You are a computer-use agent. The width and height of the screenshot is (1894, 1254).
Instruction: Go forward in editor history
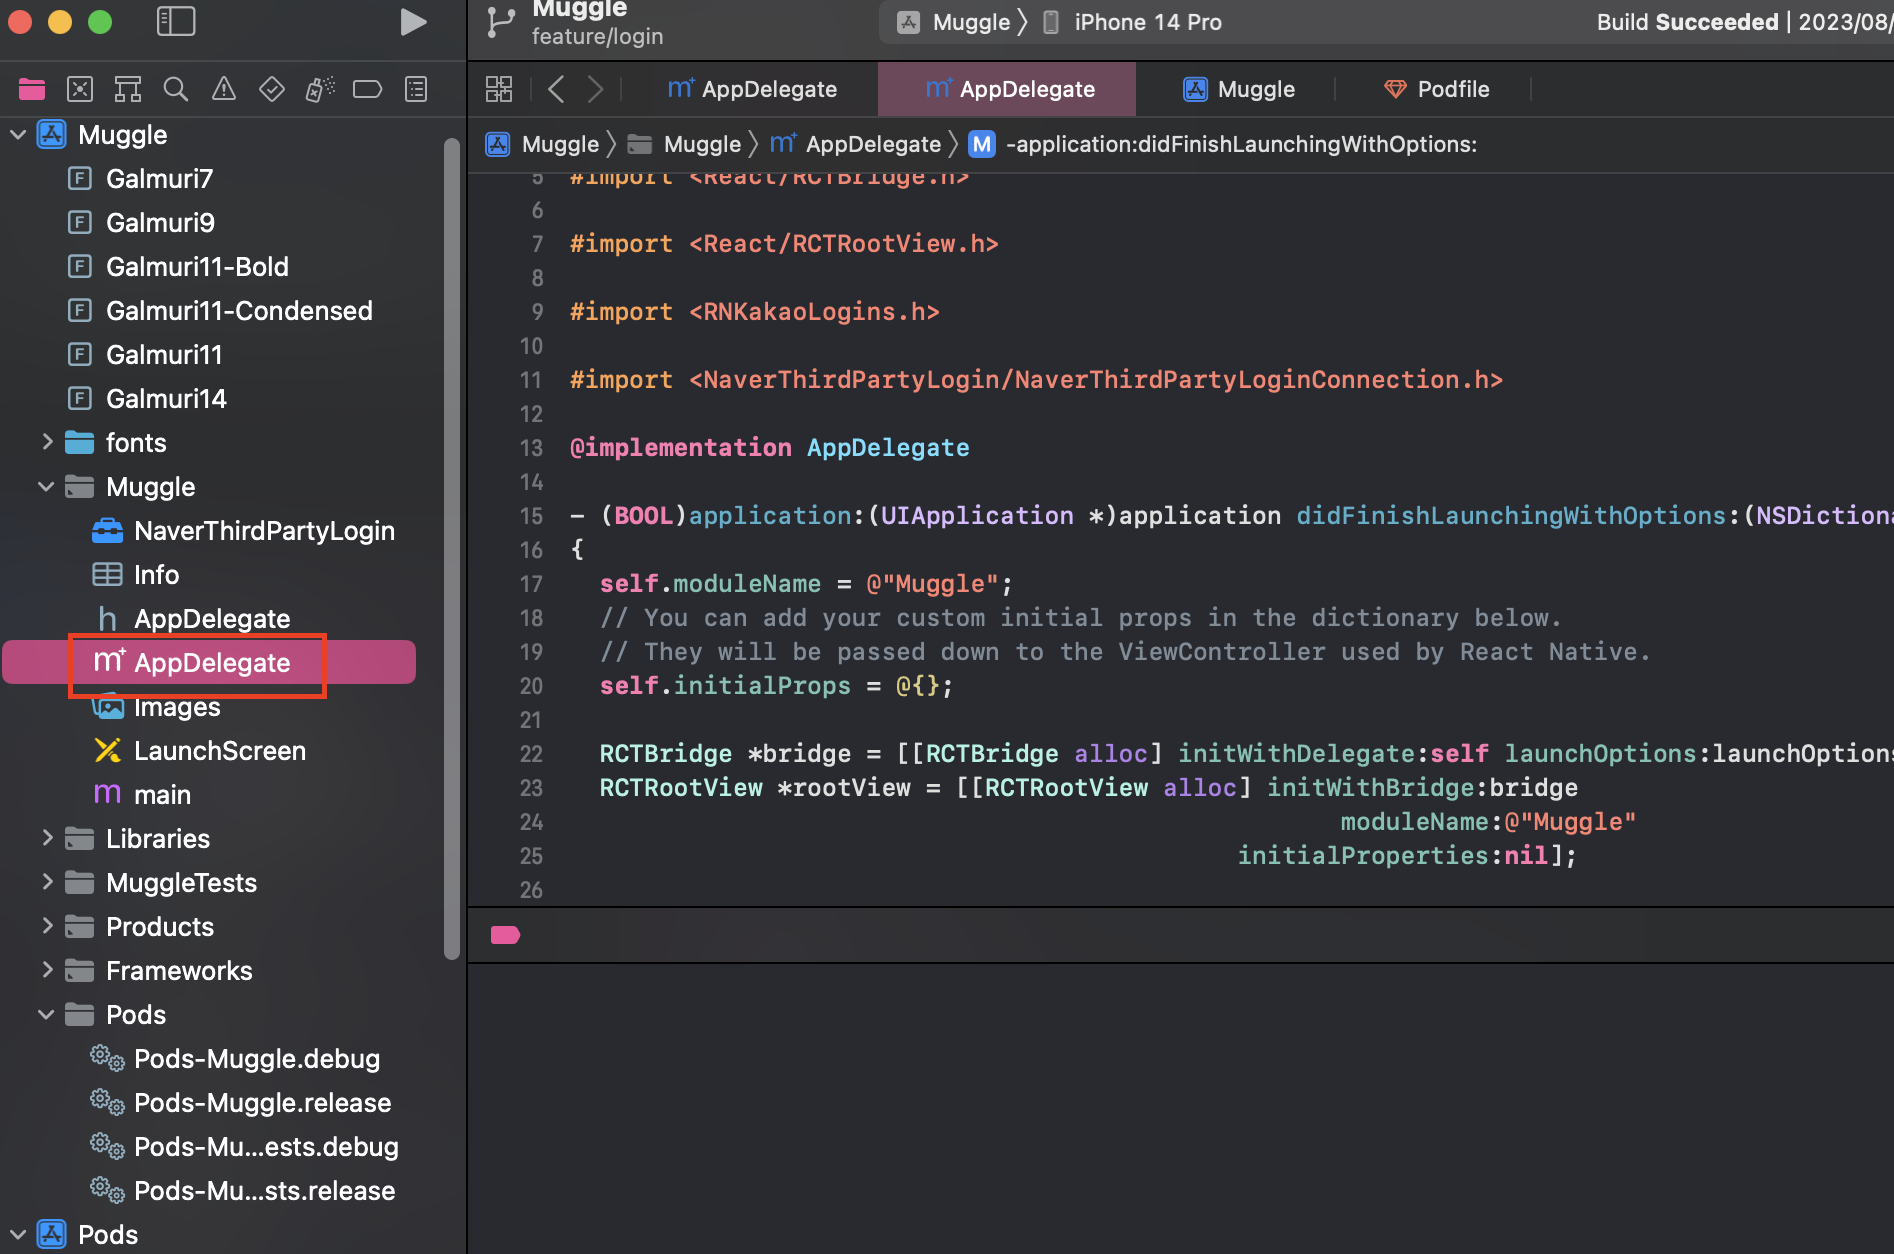596,89
